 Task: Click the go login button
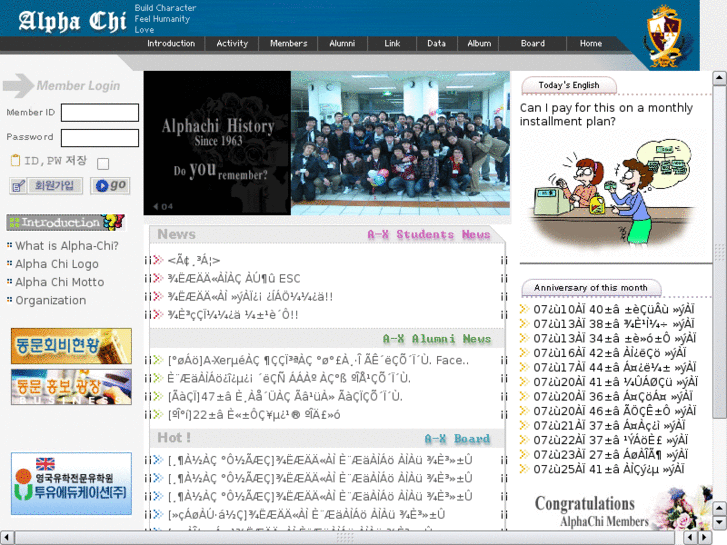(x=110, y=186)
